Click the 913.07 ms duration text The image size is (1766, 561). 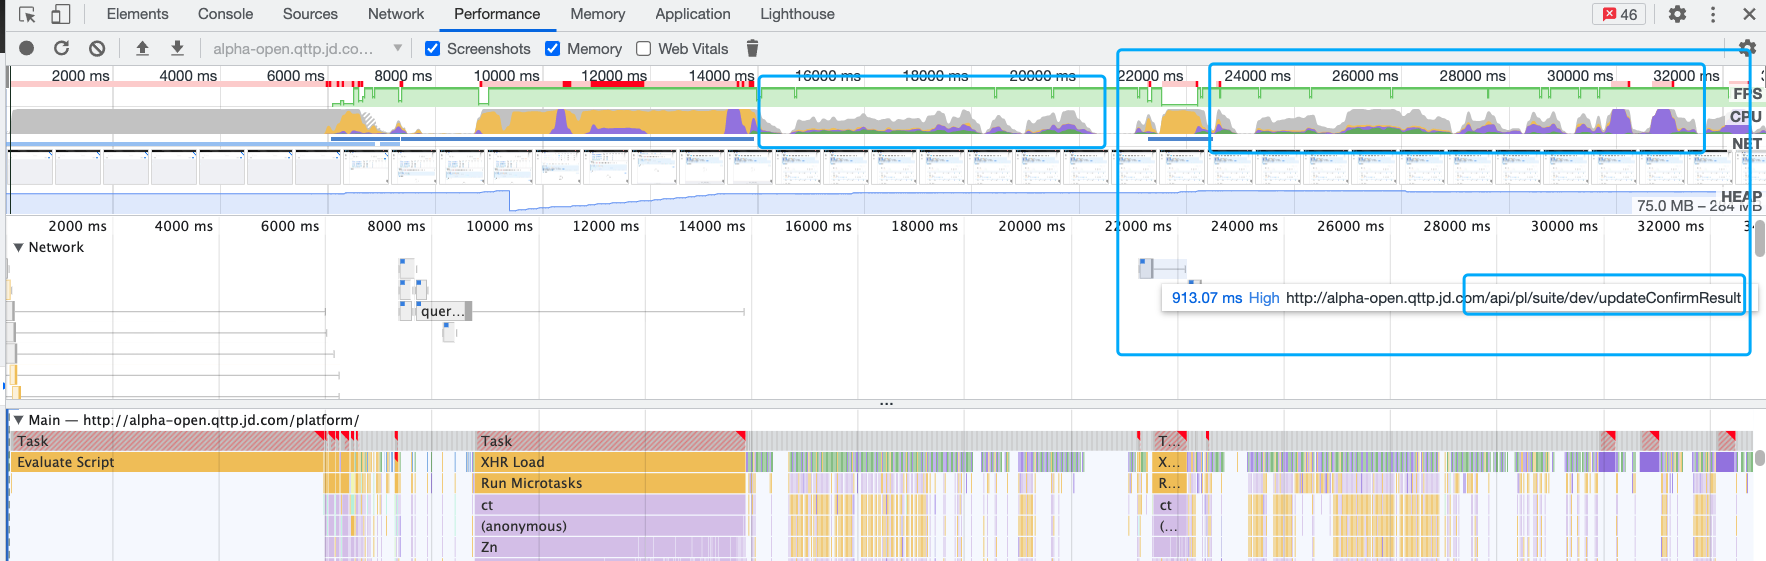[x=1207, y=298]
